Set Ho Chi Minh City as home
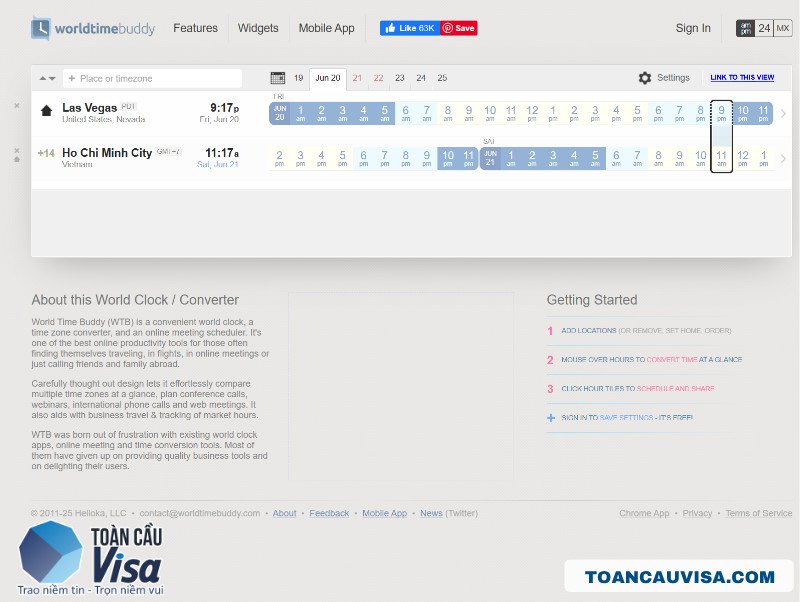This screenshot has width=800, height=602. pyautogui.click(x=17, y=159)
